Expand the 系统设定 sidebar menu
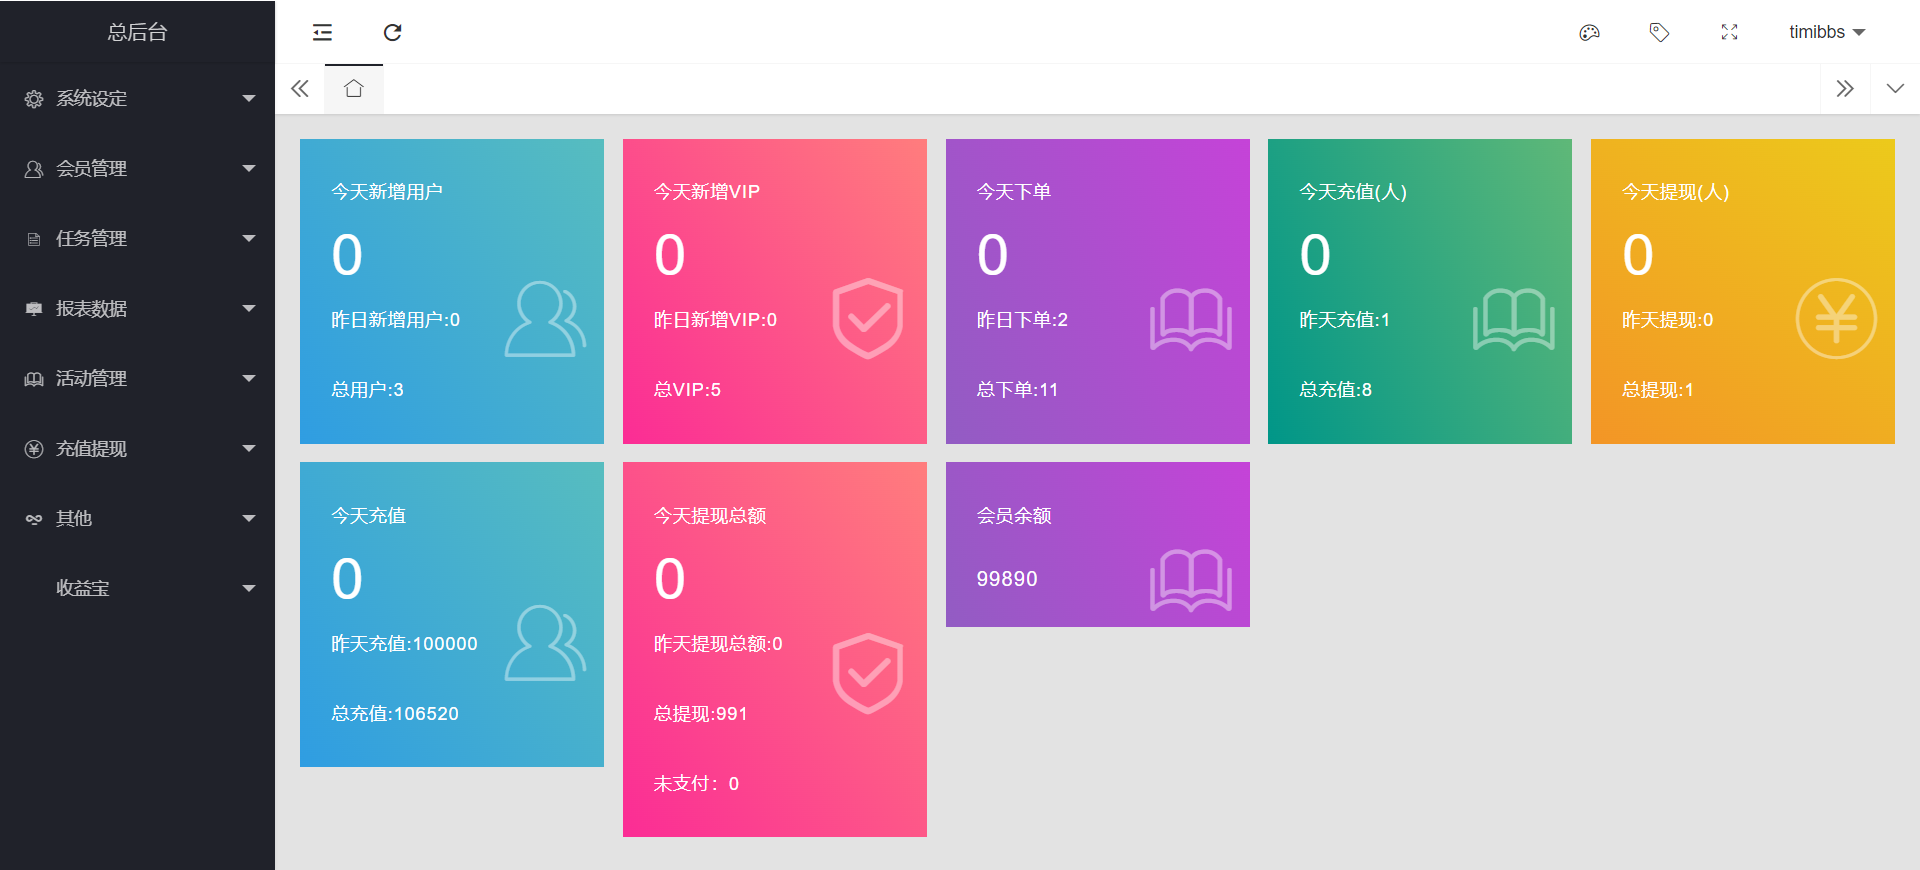 137,98
